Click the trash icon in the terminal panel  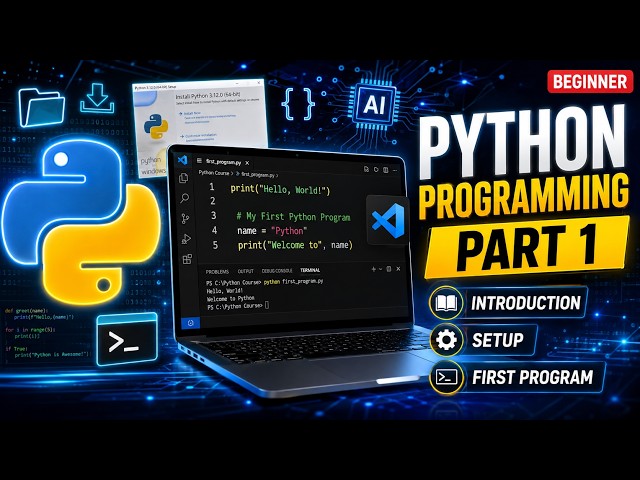pyautogui.click(x=389, y=269)
